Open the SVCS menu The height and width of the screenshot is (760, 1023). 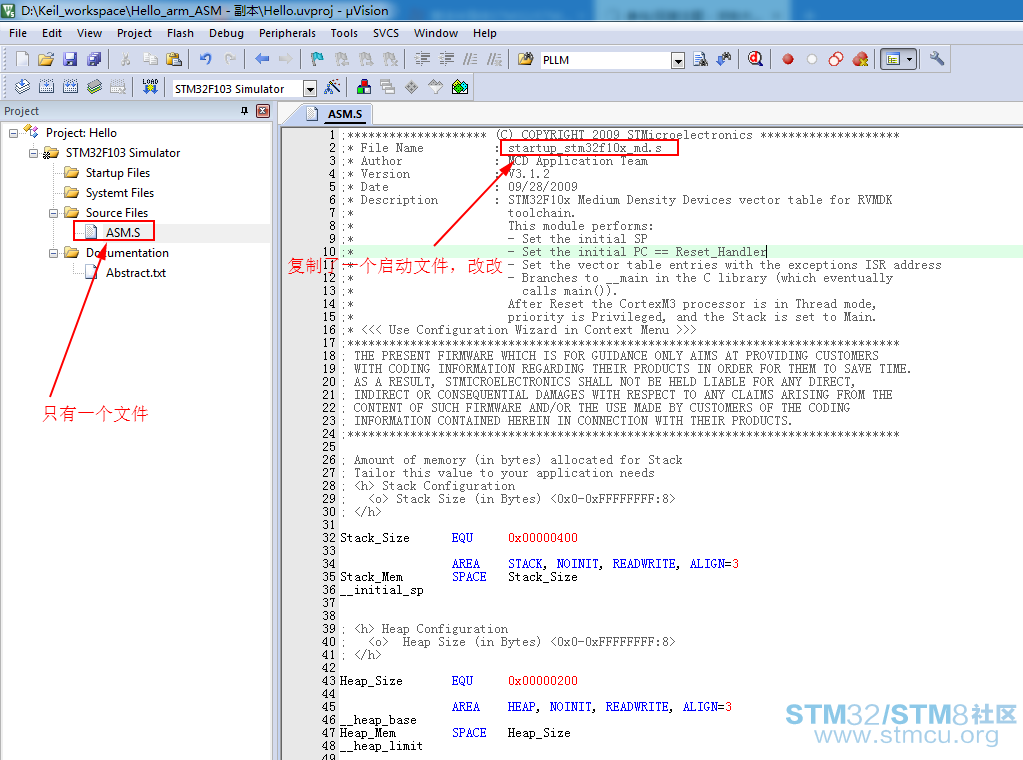coord(386,33)
